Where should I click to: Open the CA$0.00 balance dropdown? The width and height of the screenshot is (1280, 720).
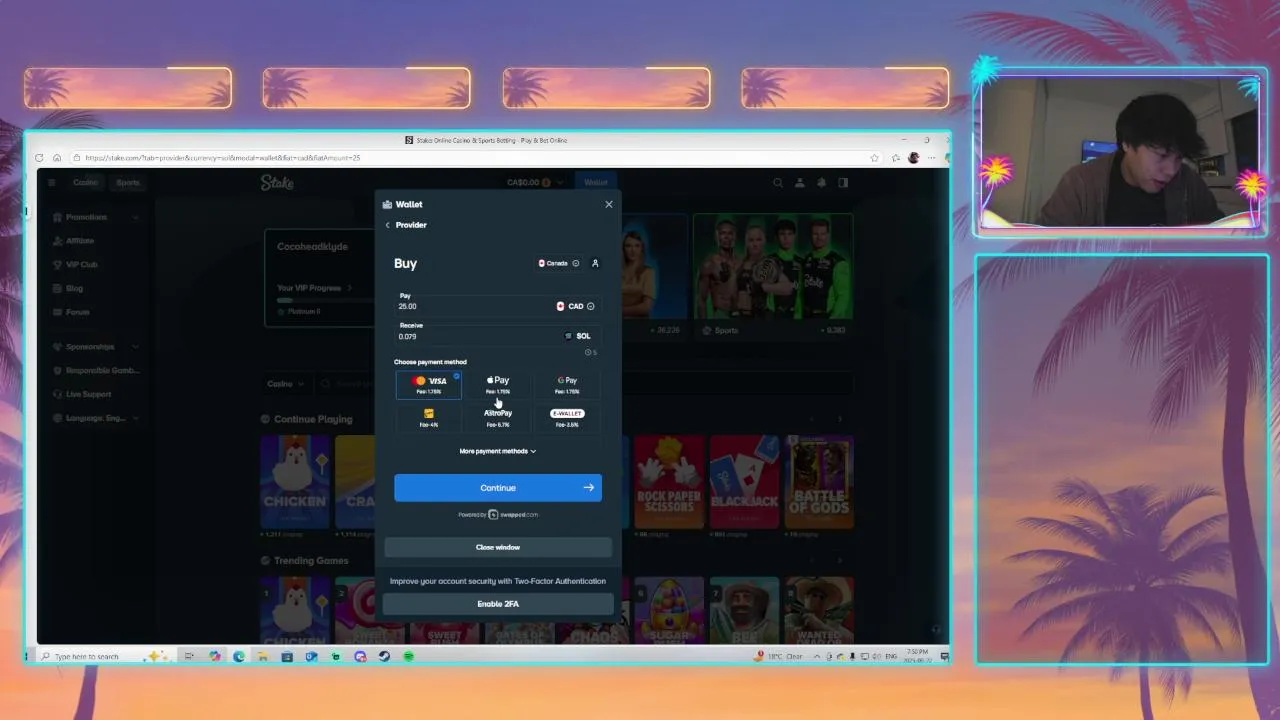coord(535,182)
